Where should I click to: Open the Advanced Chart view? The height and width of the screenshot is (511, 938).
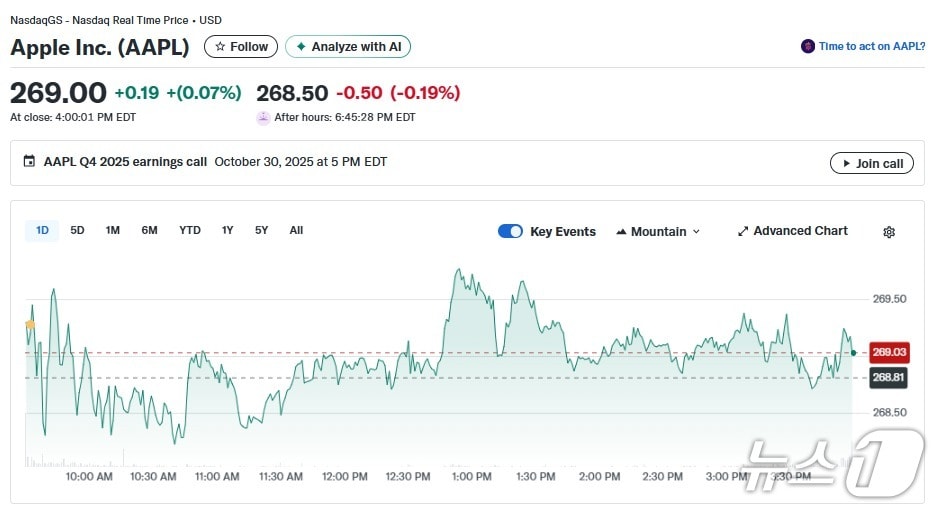click(792, 231)
